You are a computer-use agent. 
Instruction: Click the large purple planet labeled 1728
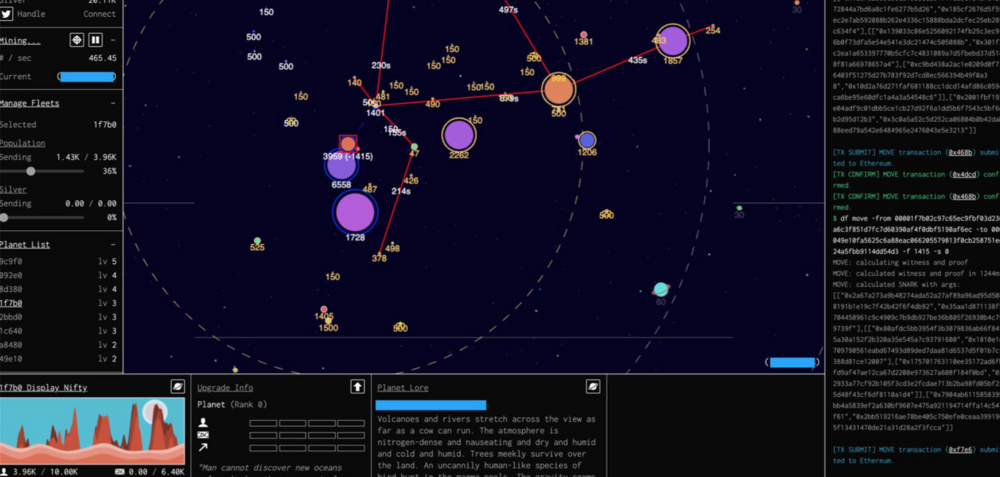pos(355,213)
